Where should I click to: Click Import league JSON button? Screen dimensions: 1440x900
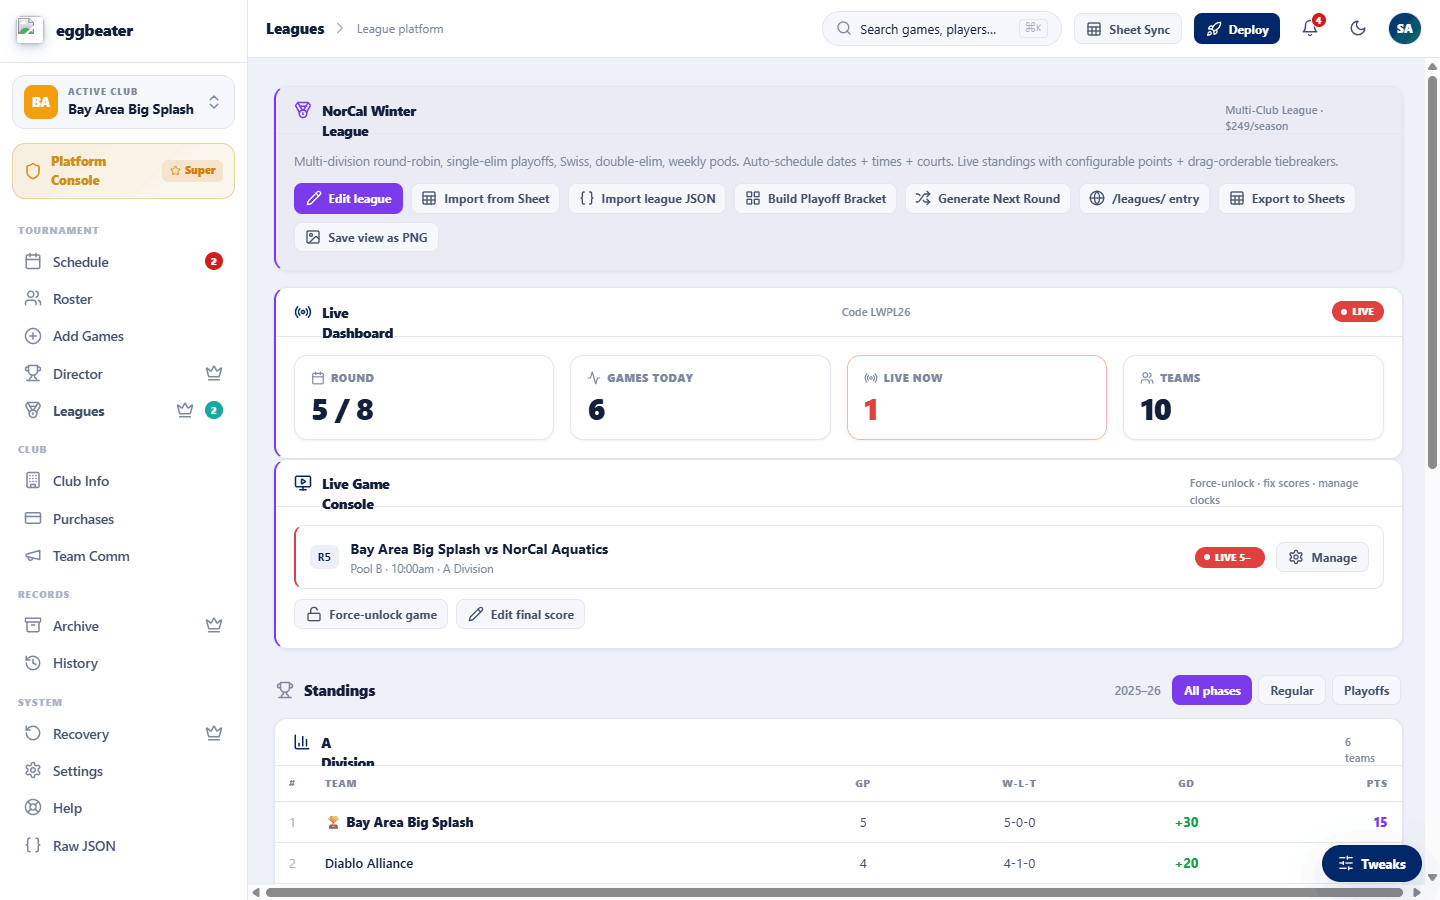[x=647, y=199]
